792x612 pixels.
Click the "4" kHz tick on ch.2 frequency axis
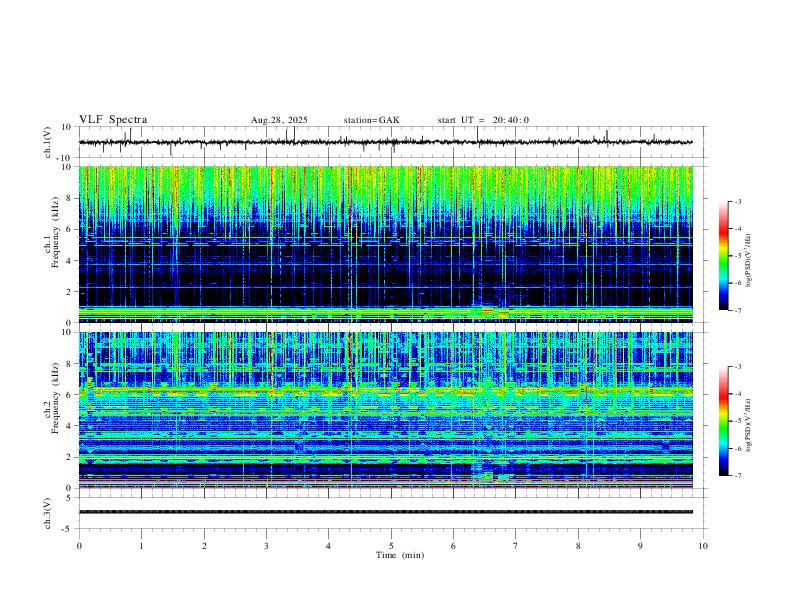69,426
